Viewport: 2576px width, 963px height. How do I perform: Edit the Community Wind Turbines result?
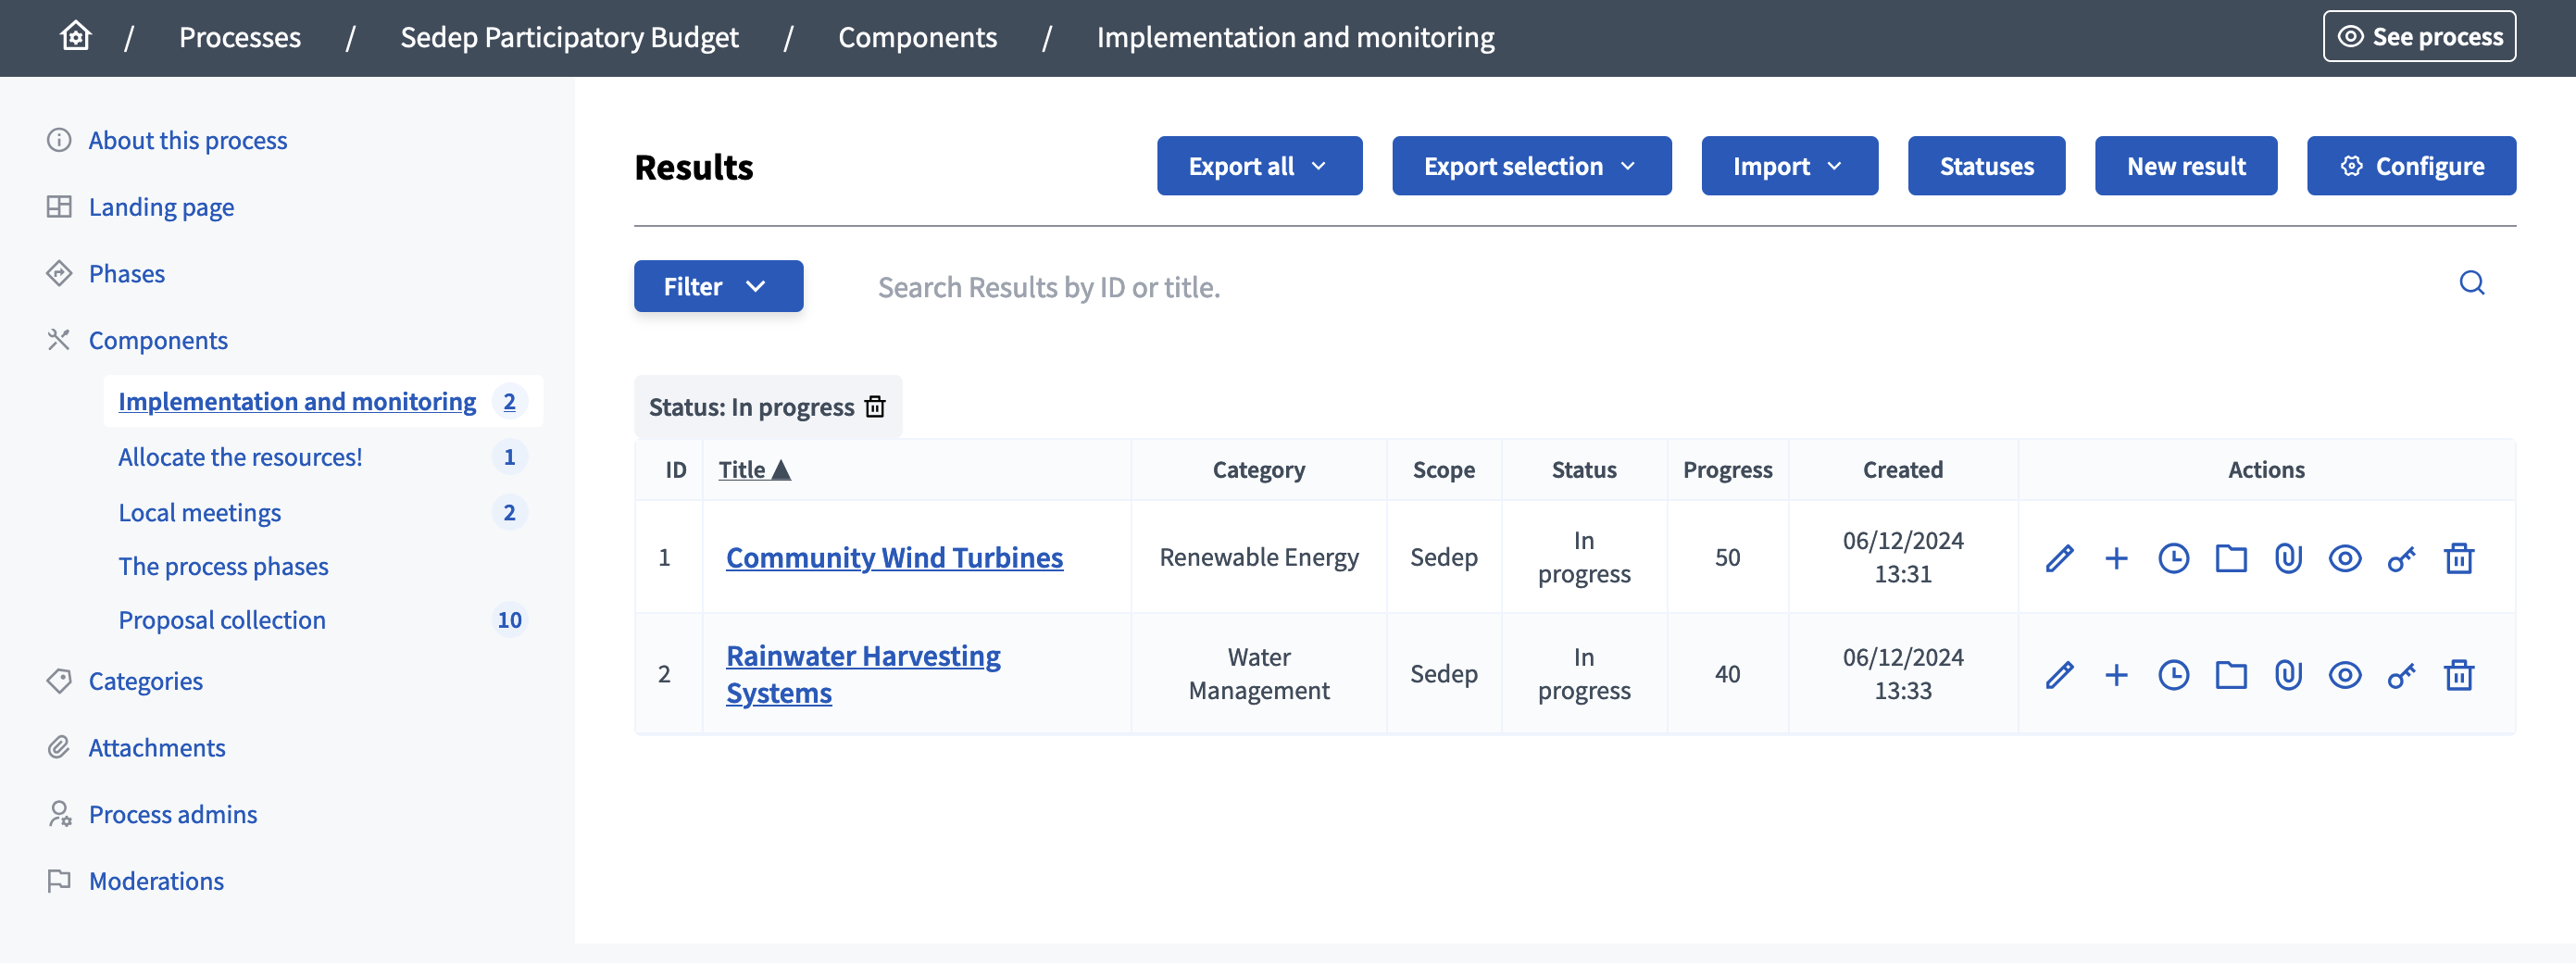pyautogui.click(x=2059, y=558)
